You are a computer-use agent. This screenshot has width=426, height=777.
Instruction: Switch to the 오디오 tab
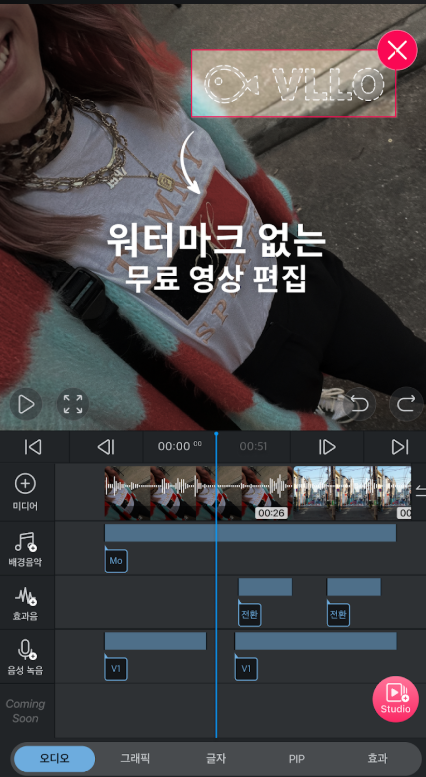(x=54, y=758)
